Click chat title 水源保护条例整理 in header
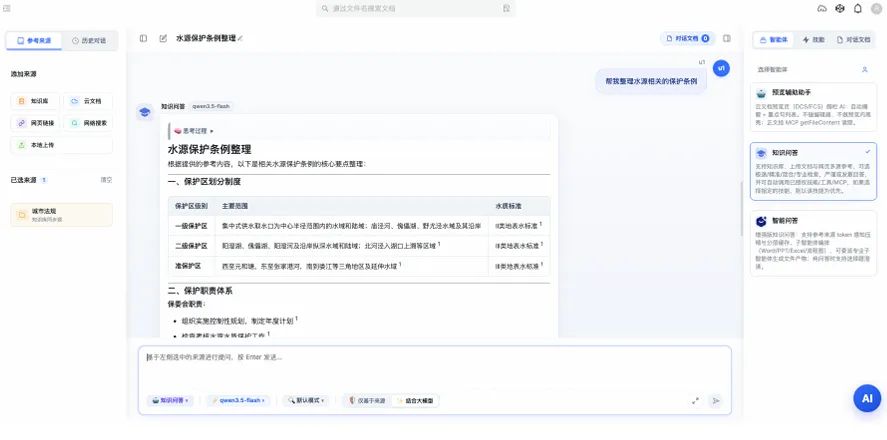The width and height of the screenshot is (887, 440). 205,38
